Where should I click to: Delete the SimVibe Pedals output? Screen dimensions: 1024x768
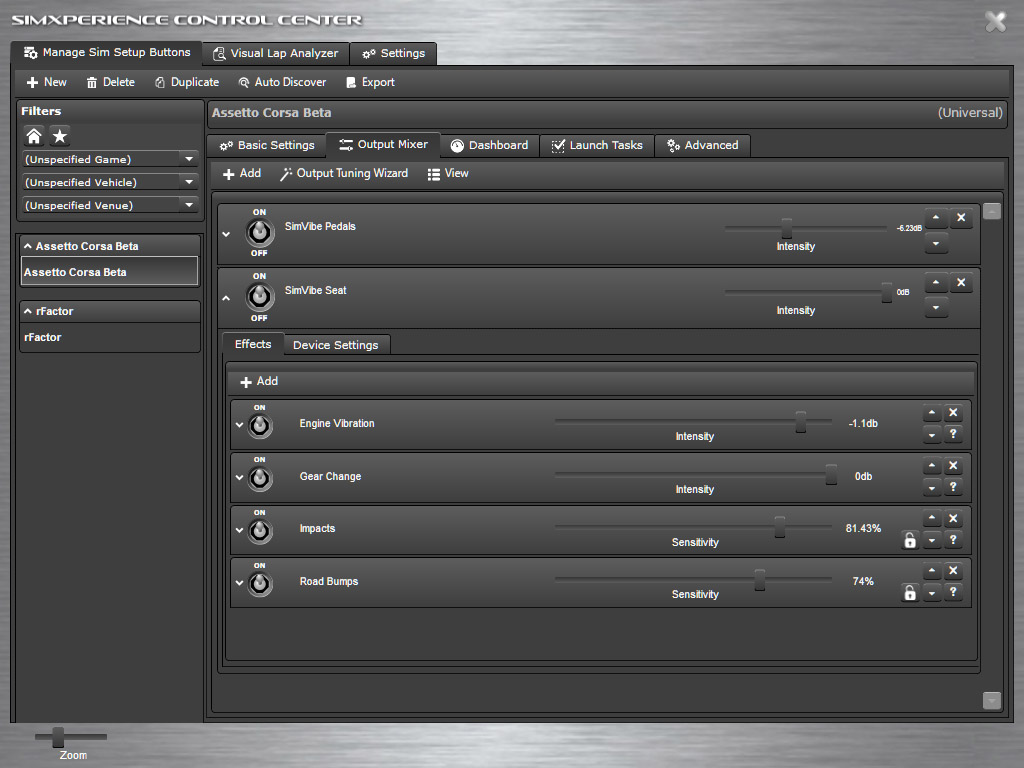pyautogui.click(x=960, y=218)
